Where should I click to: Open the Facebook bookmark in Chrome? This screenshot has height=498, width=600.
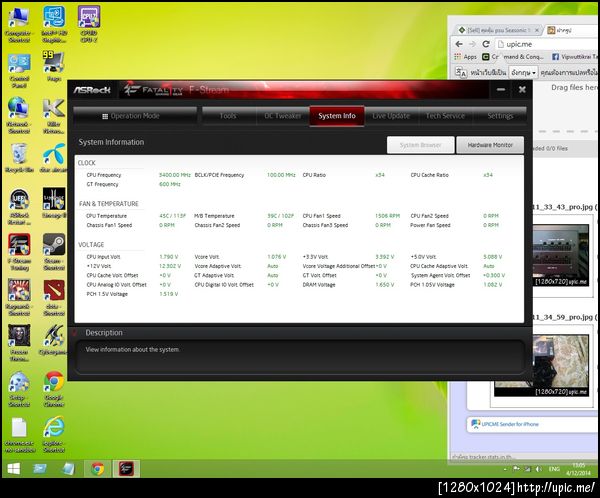[x=574, y=57]
